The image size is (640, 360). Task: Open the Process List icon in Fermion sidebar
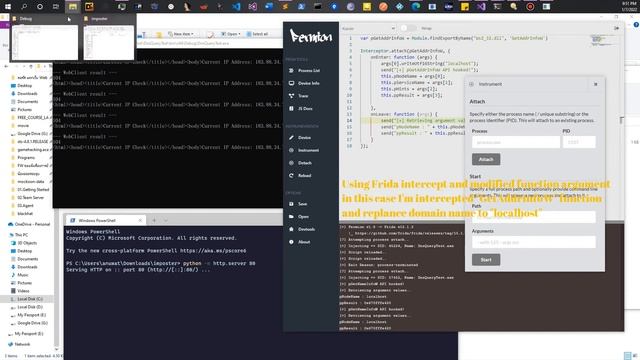(x=291, y=71)
